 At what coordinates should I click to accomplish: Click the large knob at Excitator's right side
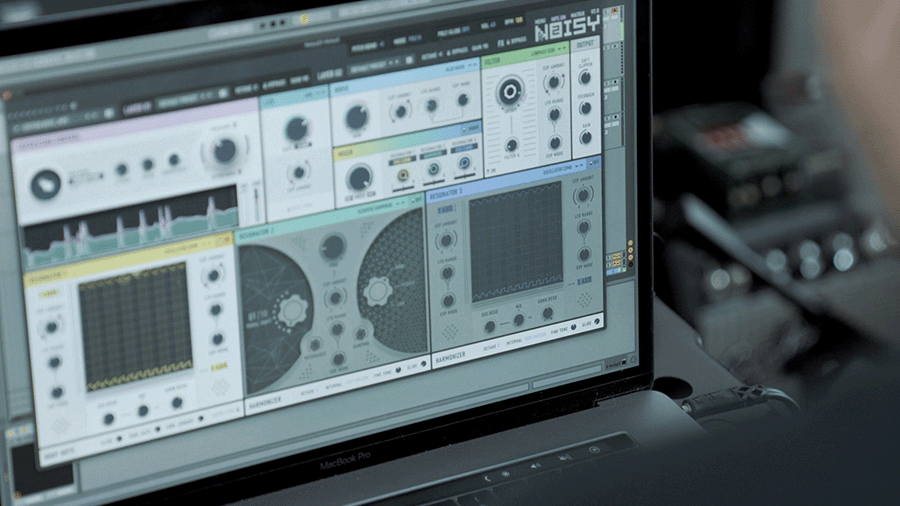224,151
